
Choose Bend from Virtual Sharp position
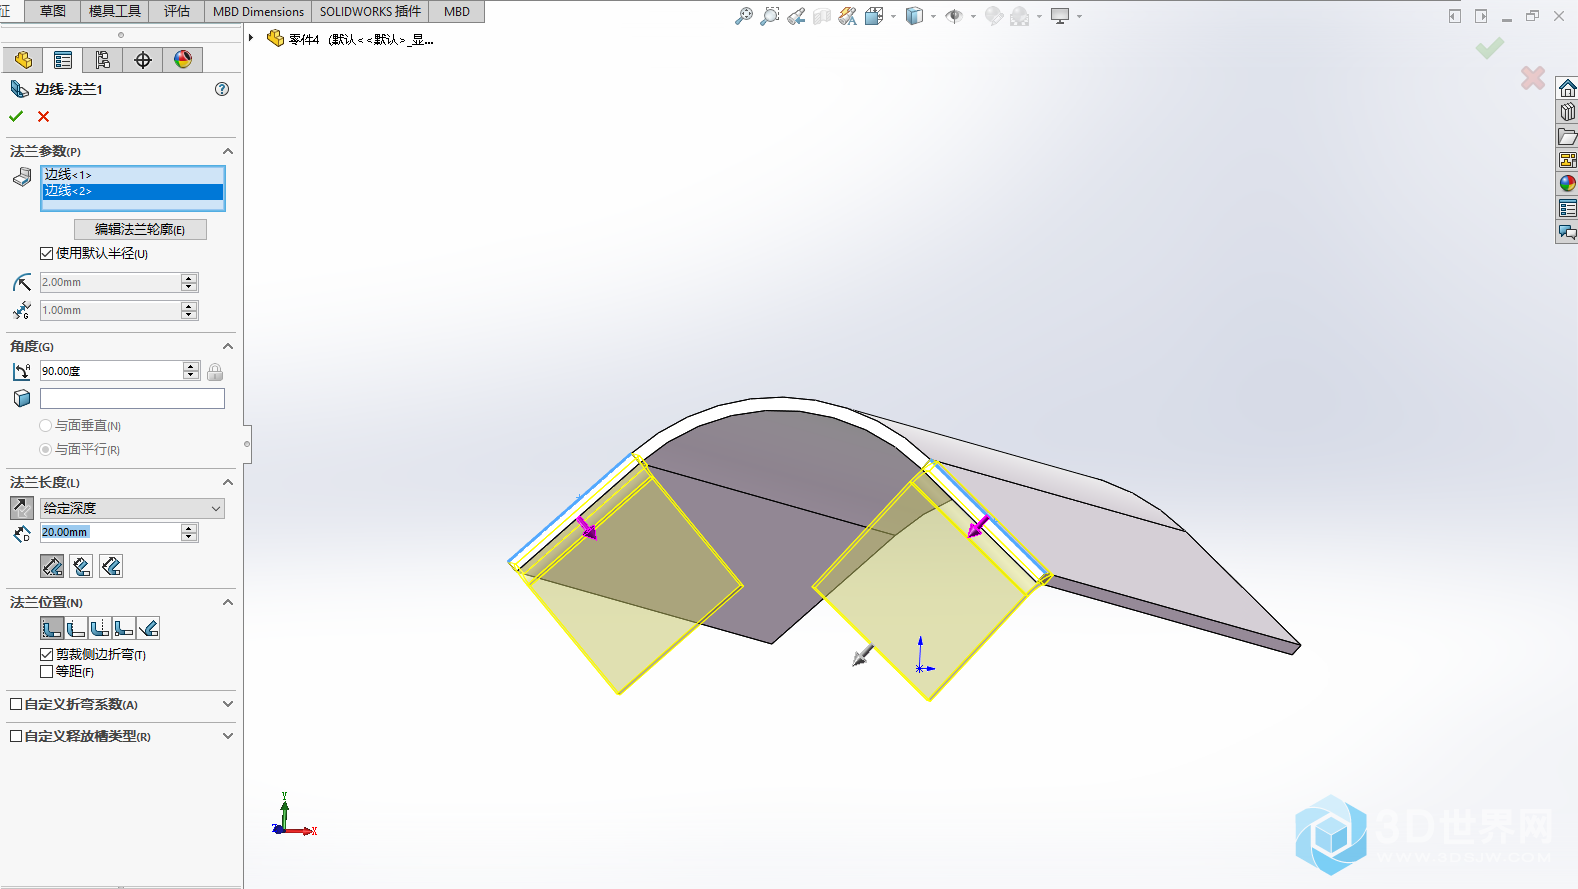tap(124, 628)
